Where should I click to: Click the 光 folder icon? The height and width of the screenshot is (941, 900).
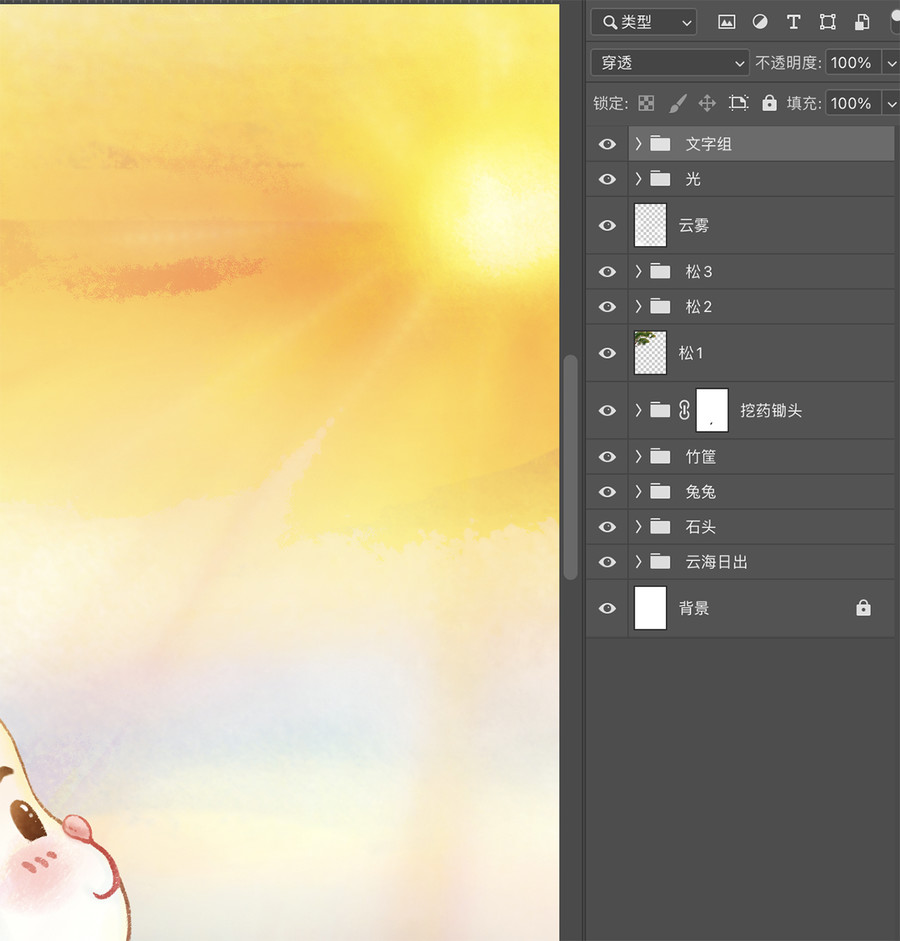click(x=660, y=179)
